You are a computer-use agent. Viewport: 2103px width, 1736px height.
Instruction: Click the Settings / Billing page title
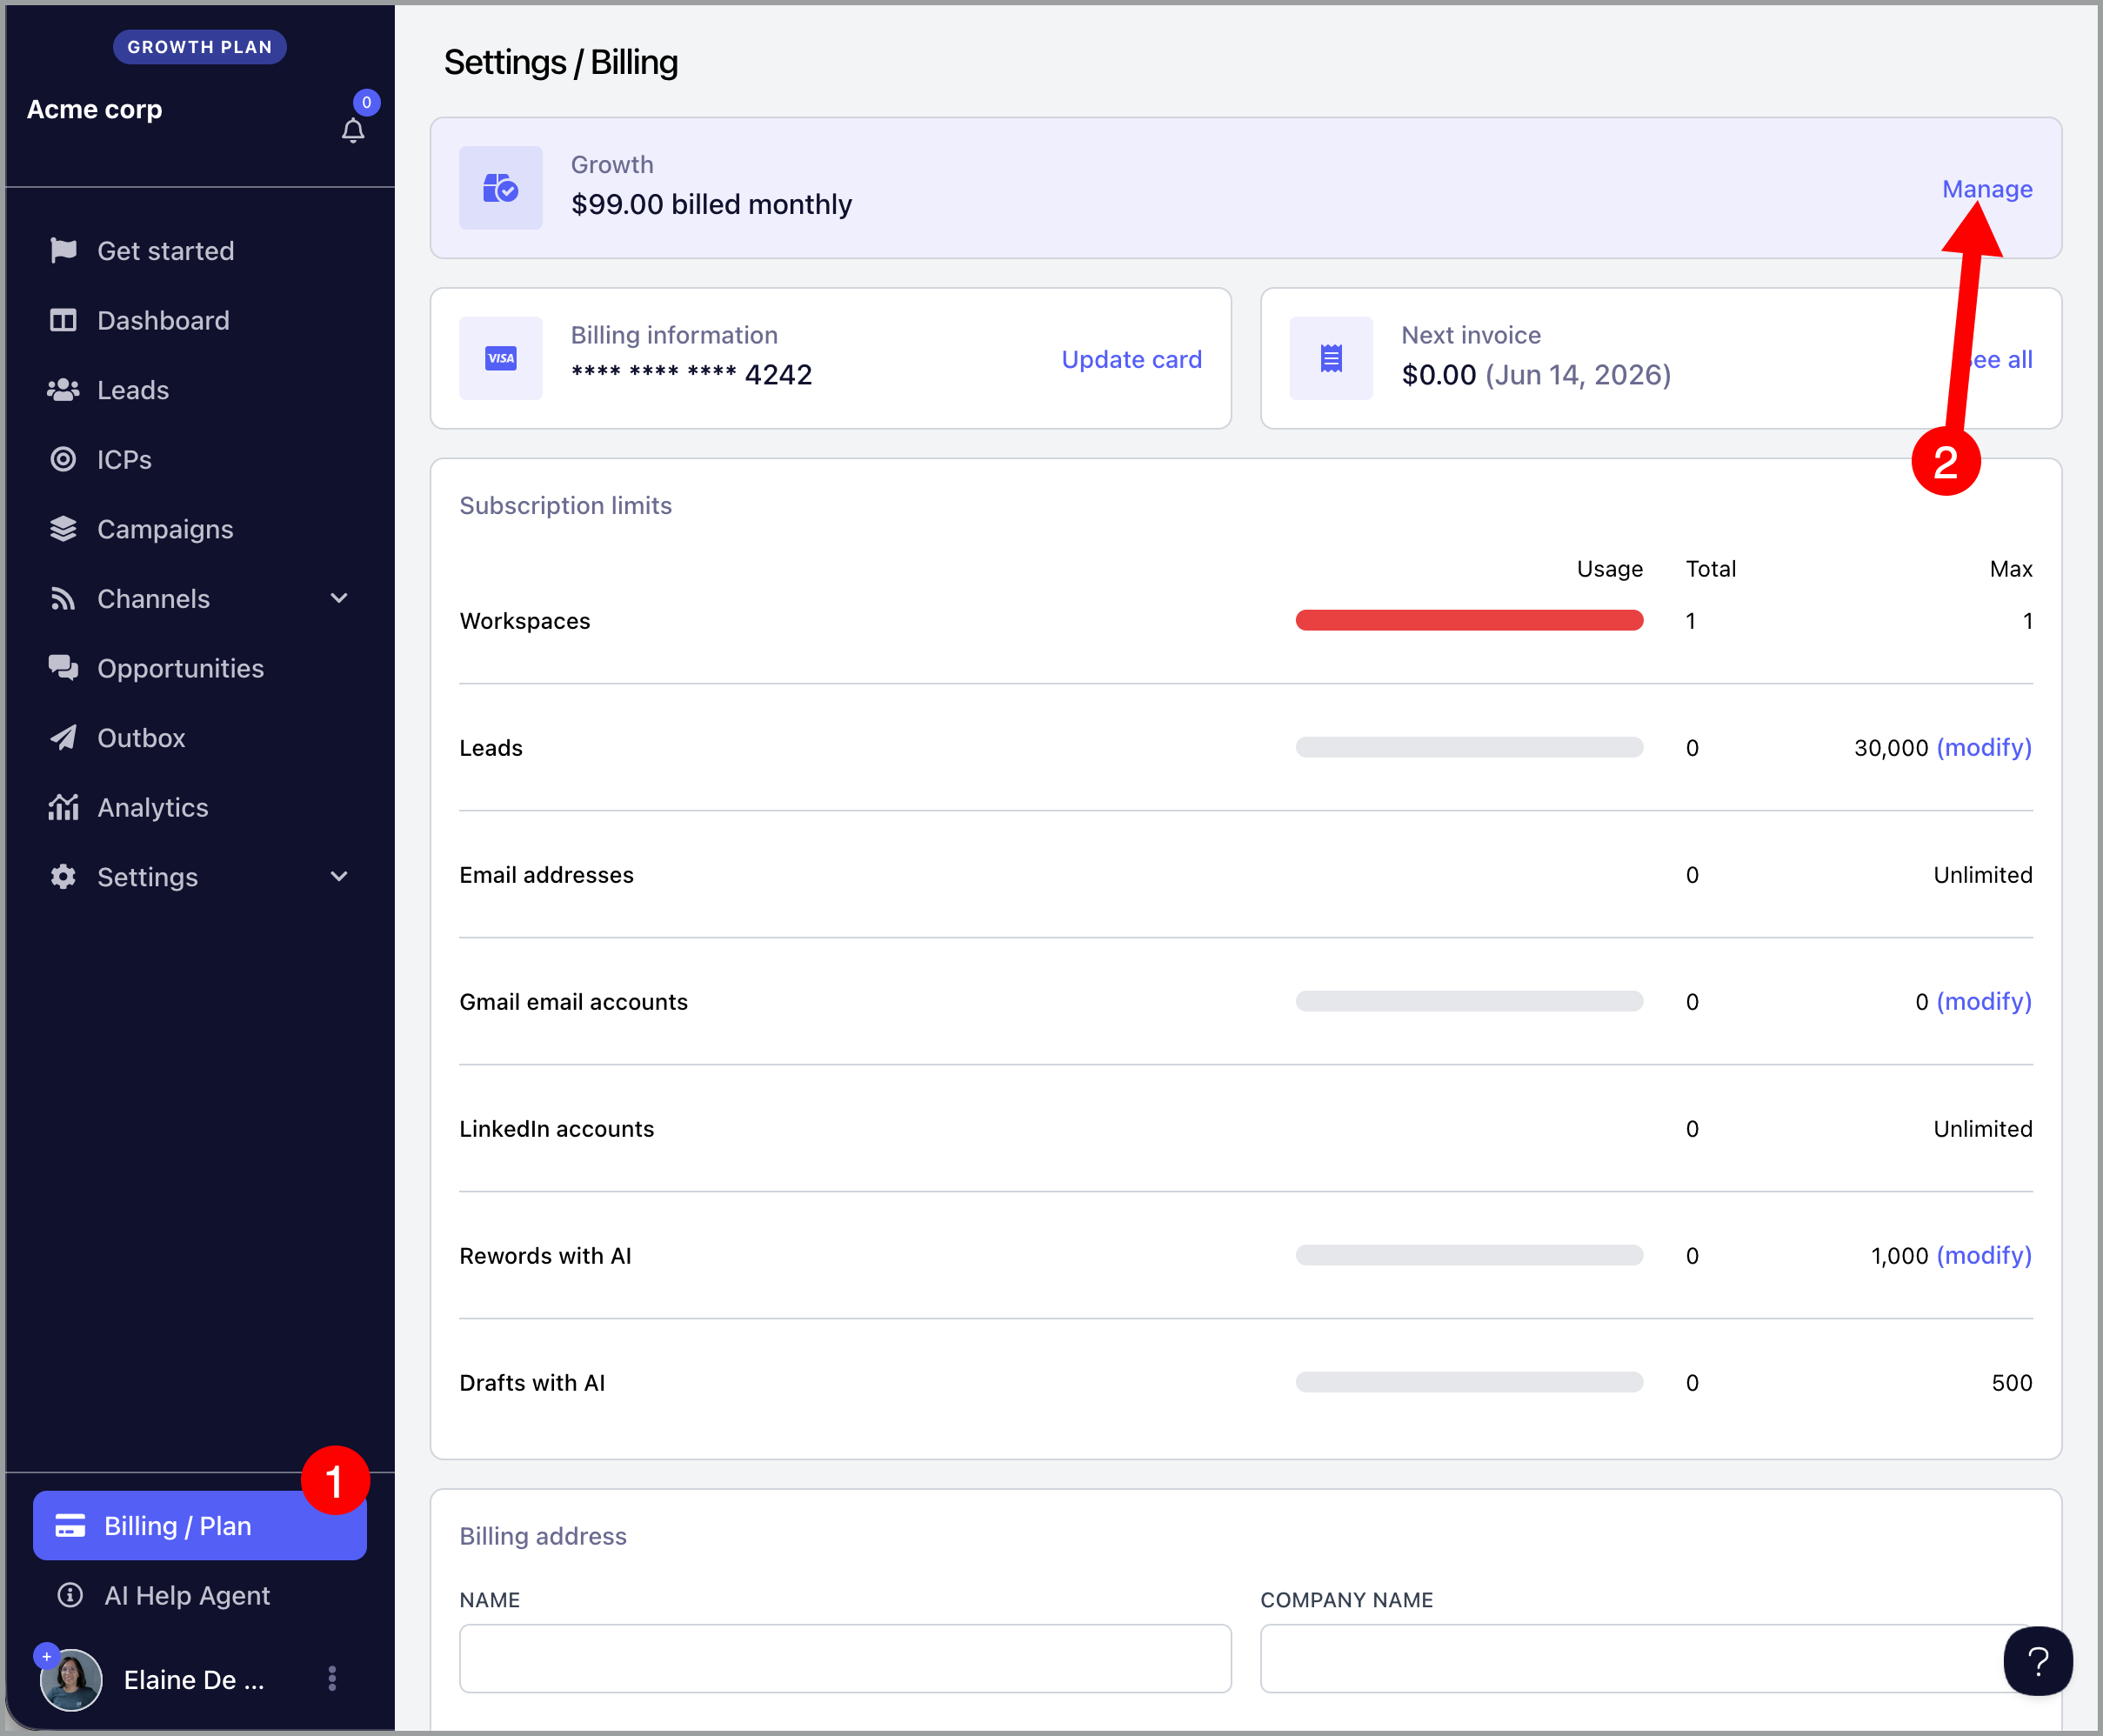(561, 62)
